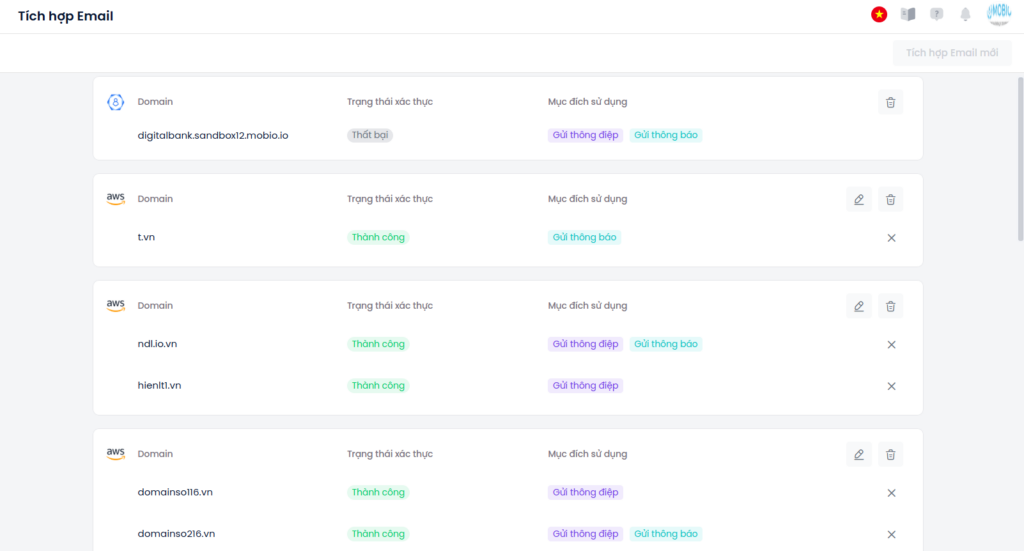Open the documentation book icon

coord(908,14)
